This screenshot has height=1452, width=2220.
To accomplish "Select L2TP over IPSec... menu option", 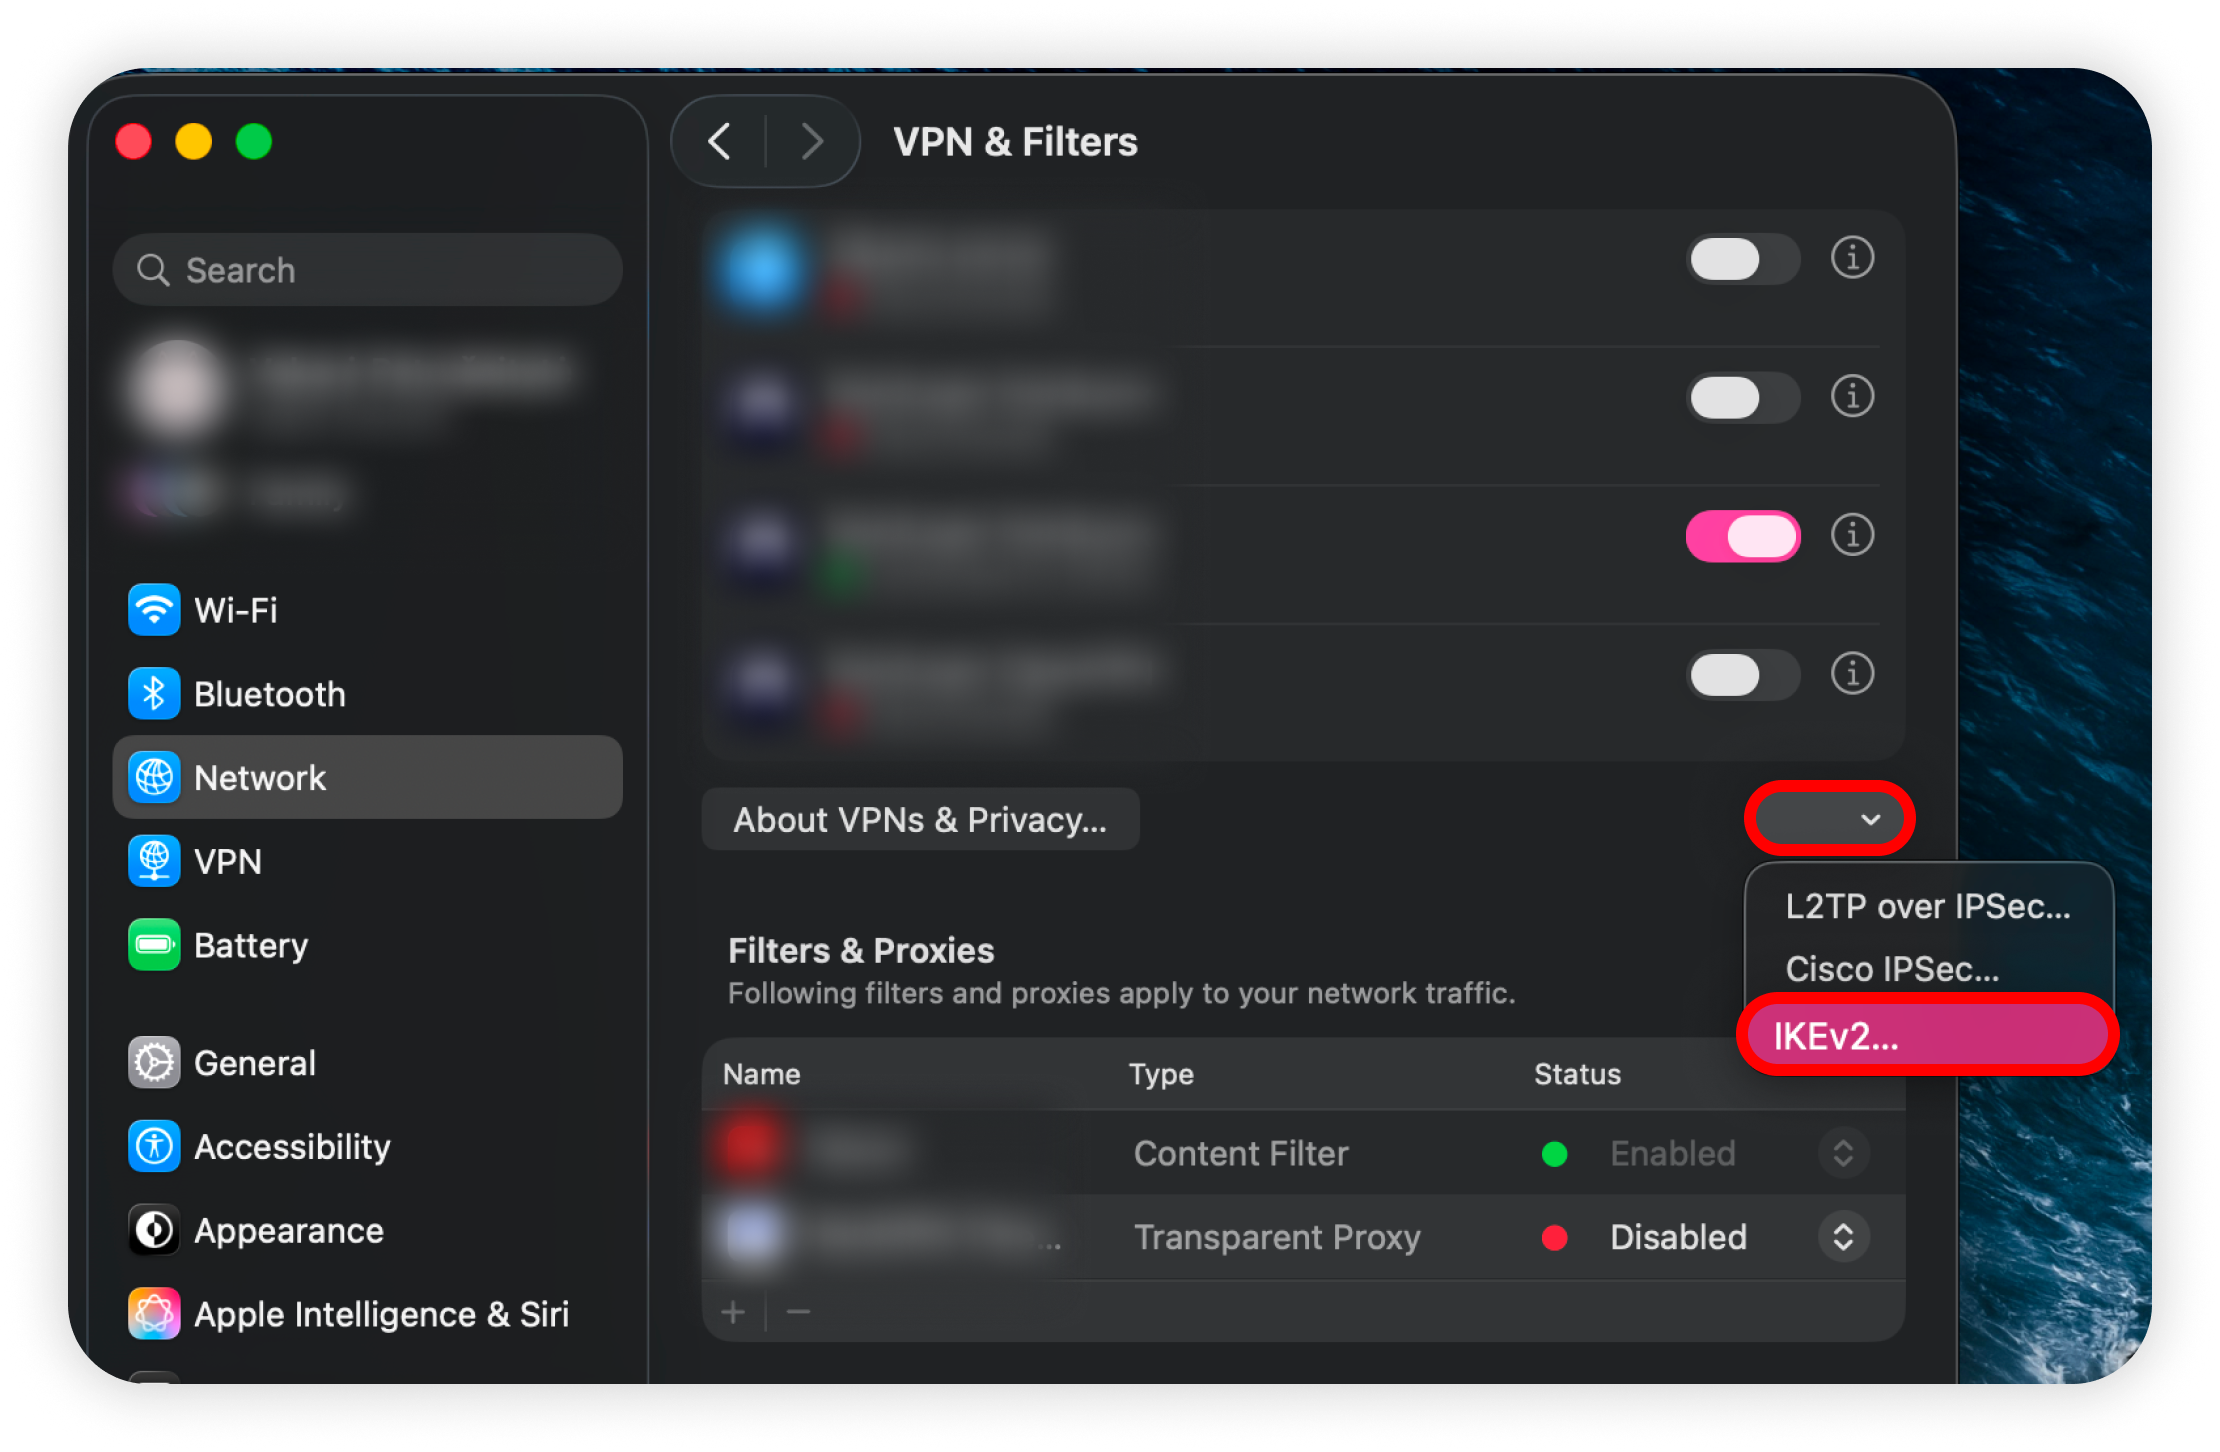I will pos(1927,906).
